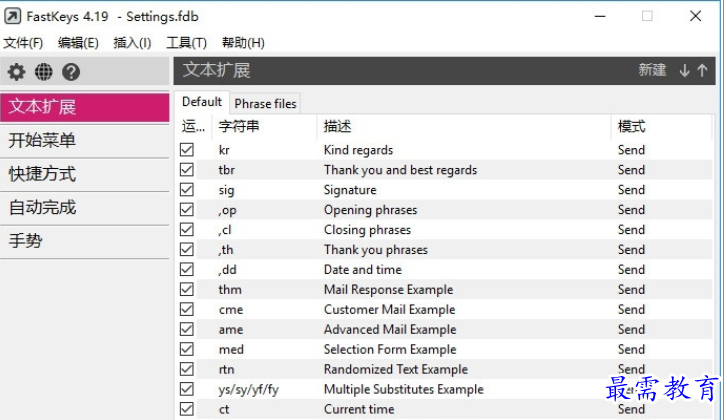This screenshot has height=420, width=727.
Task: Click the Send mode of kr row
Action: coord(631,150)
